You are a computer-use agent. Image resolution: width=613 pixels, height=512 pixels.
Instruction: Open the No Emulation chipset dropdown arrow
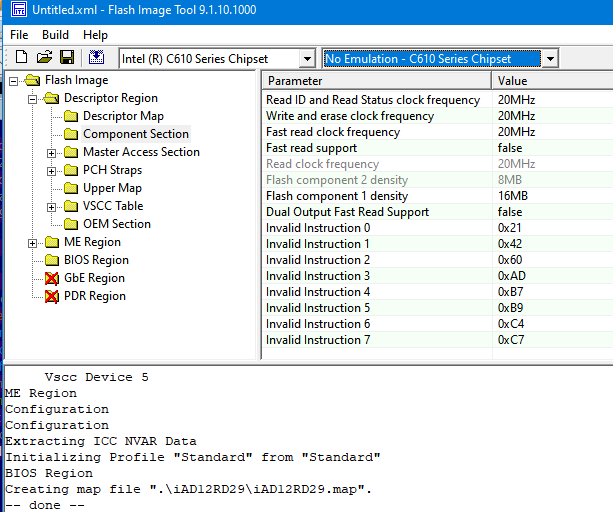[550, 59]
